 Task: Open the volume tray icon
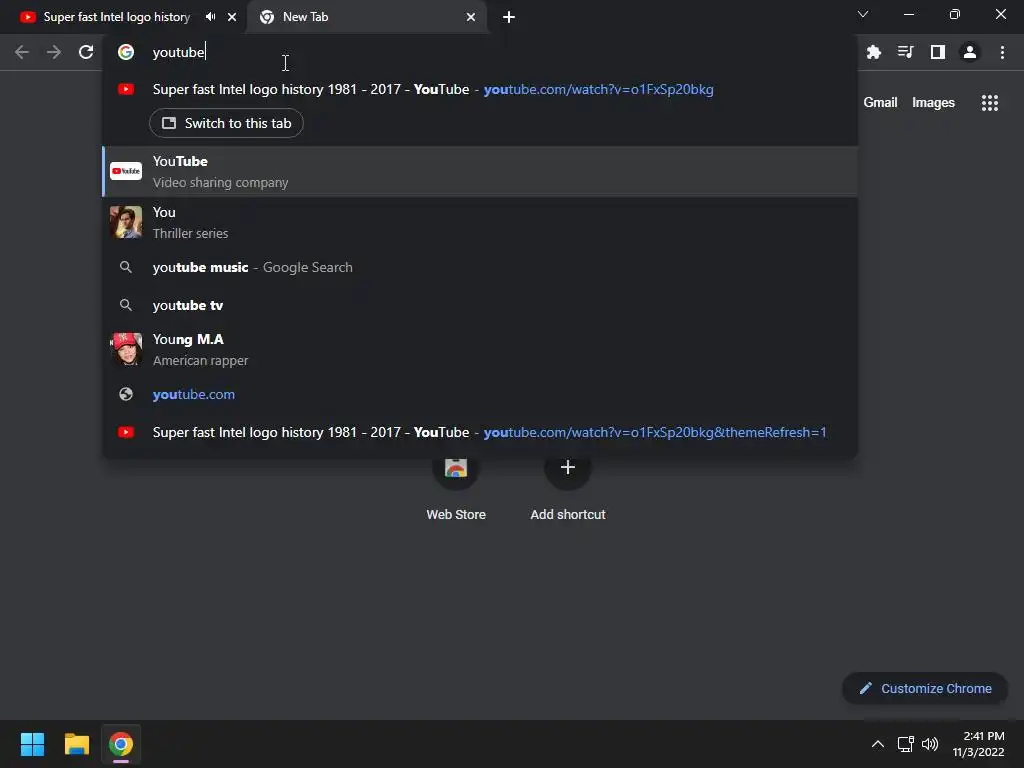(x=930, y=744)
